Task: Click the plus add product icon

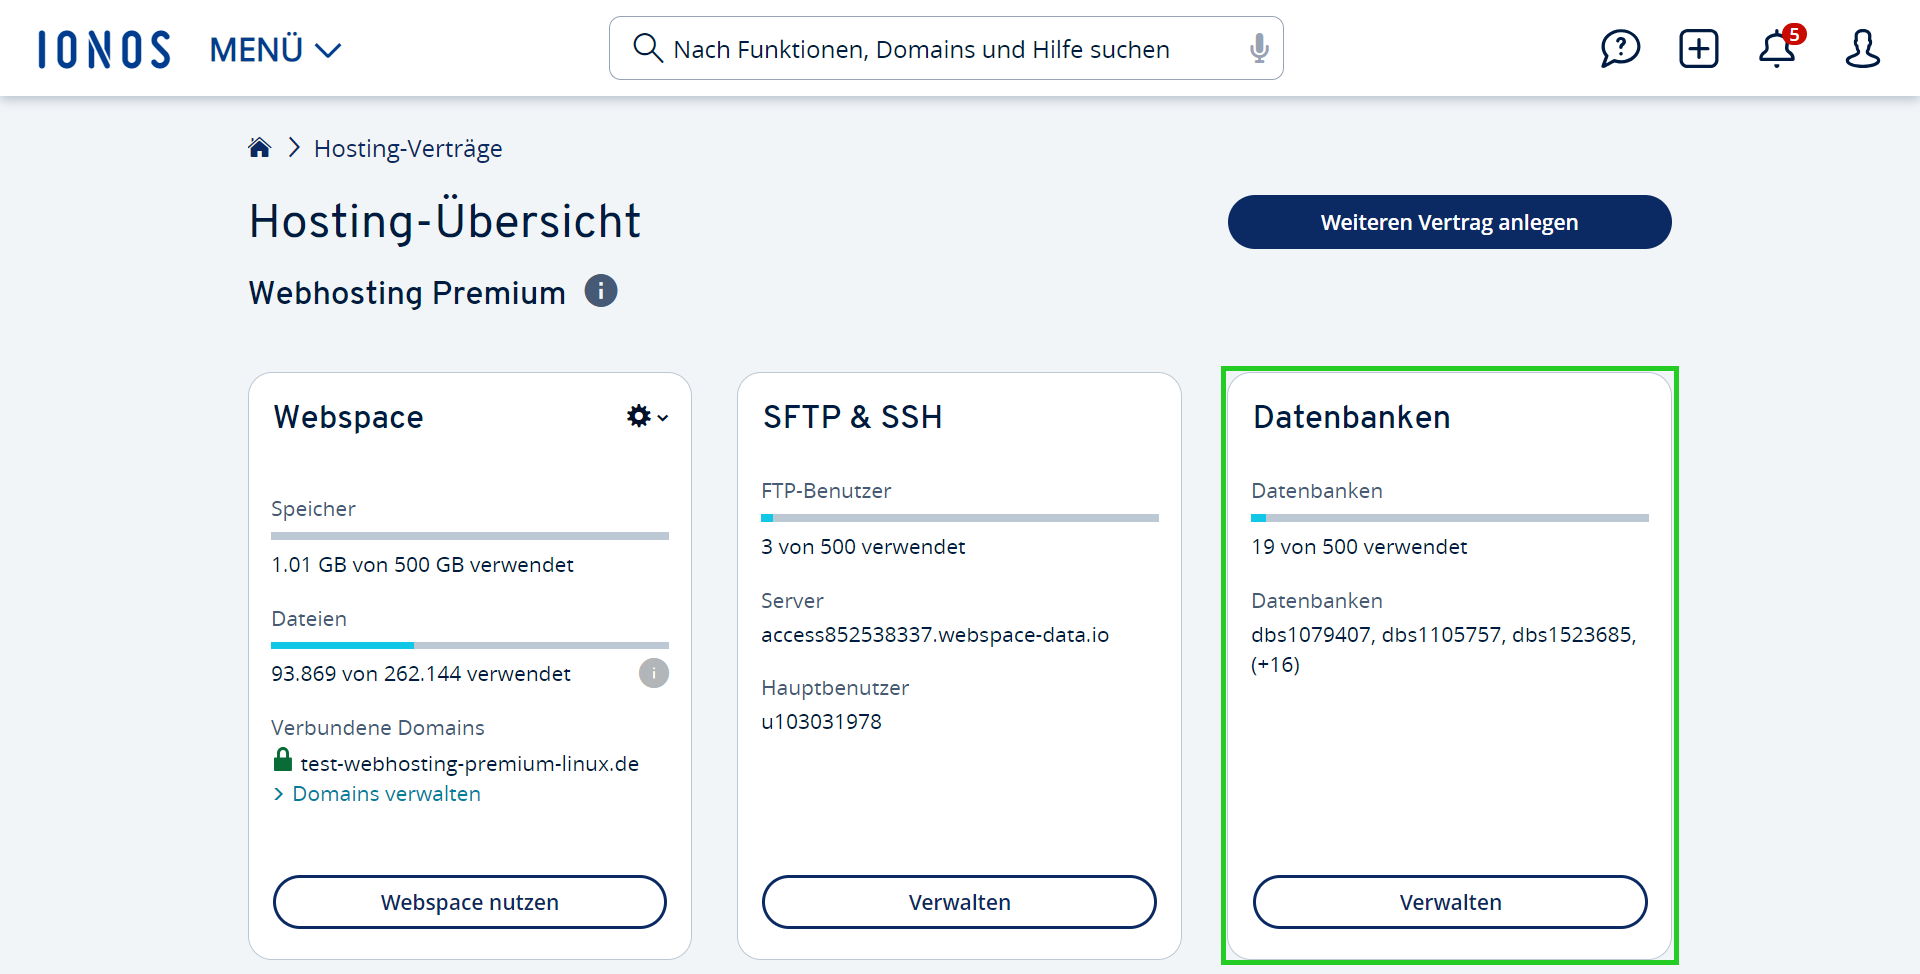Action: click(1698, 48)
